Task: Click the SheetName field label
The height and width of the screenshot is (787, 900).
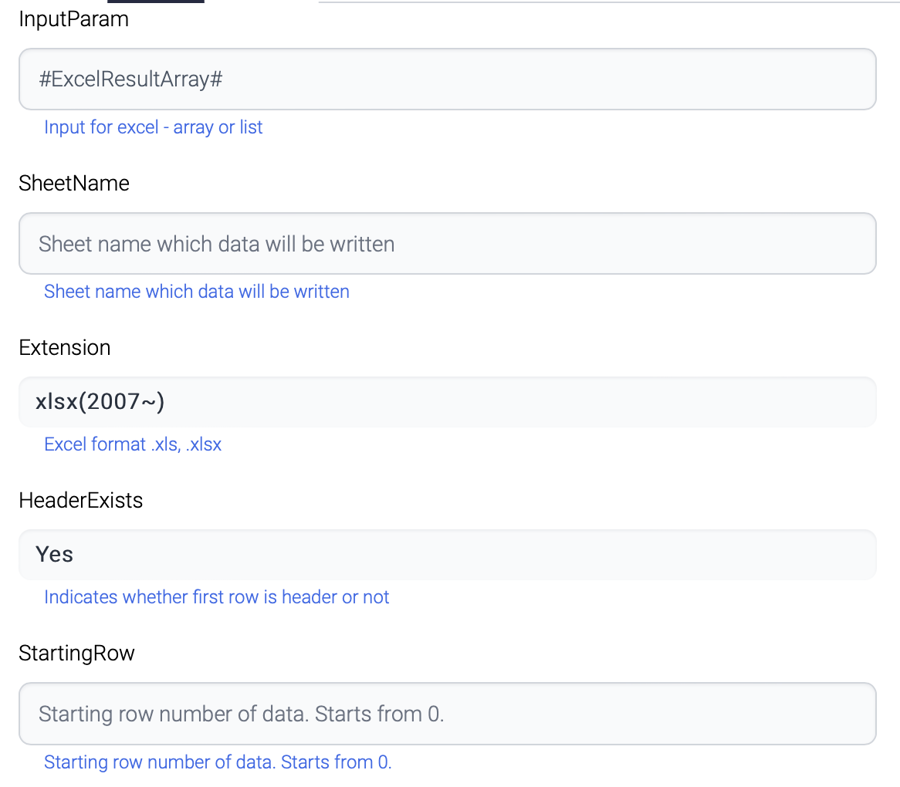Action: tap(74, 183)
